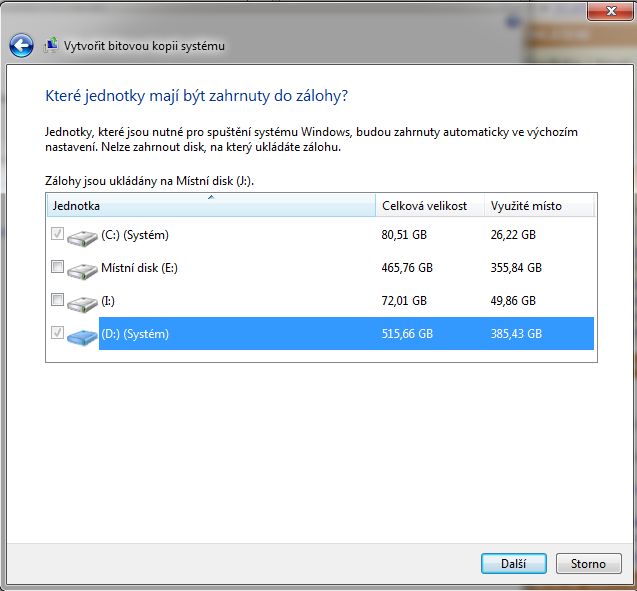Click the Vytvořit bitovou kopii systému title
Viewport: 637px width, 591px height.
(x=144, y=46)
